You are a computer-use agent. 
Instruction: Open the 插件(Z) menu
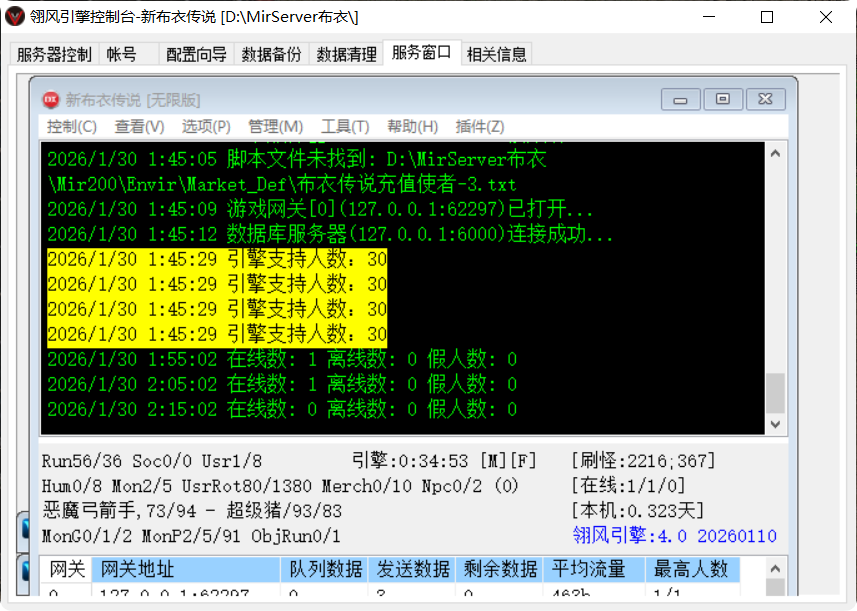[482, 126]
